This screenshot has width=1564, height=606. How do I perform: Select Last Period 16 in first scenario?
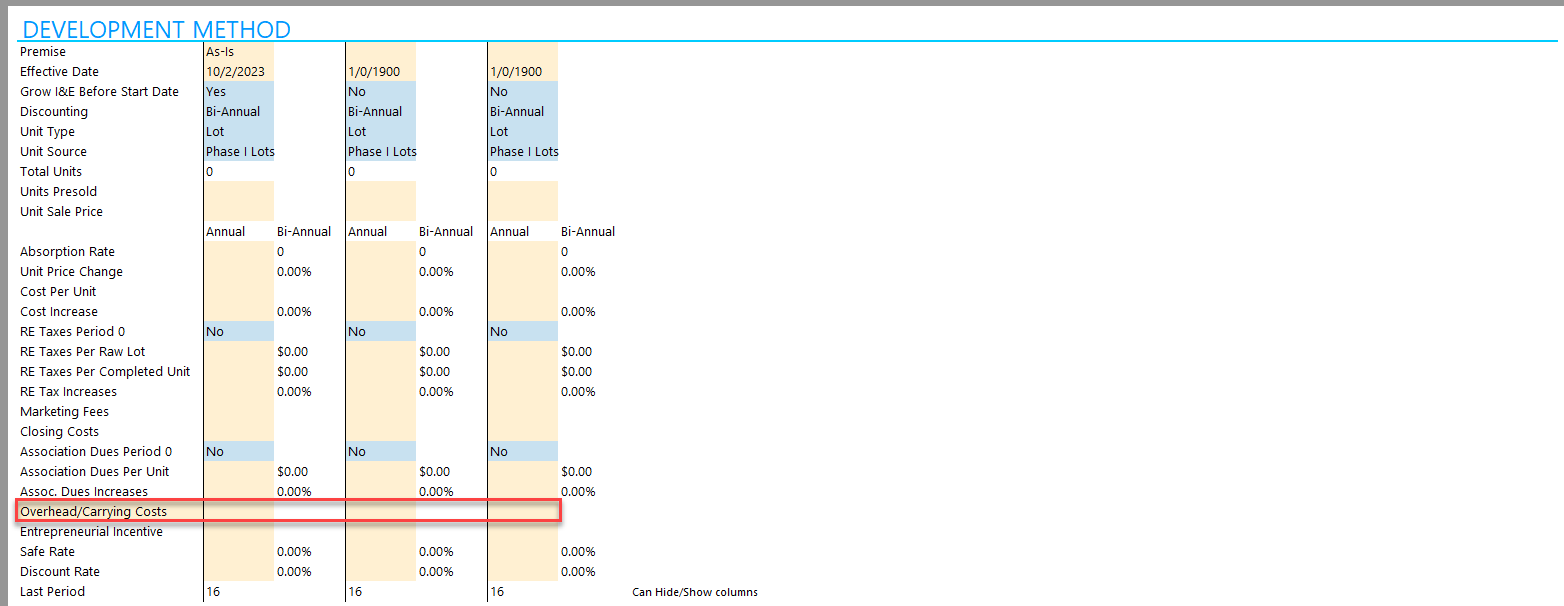pos(238,591)
